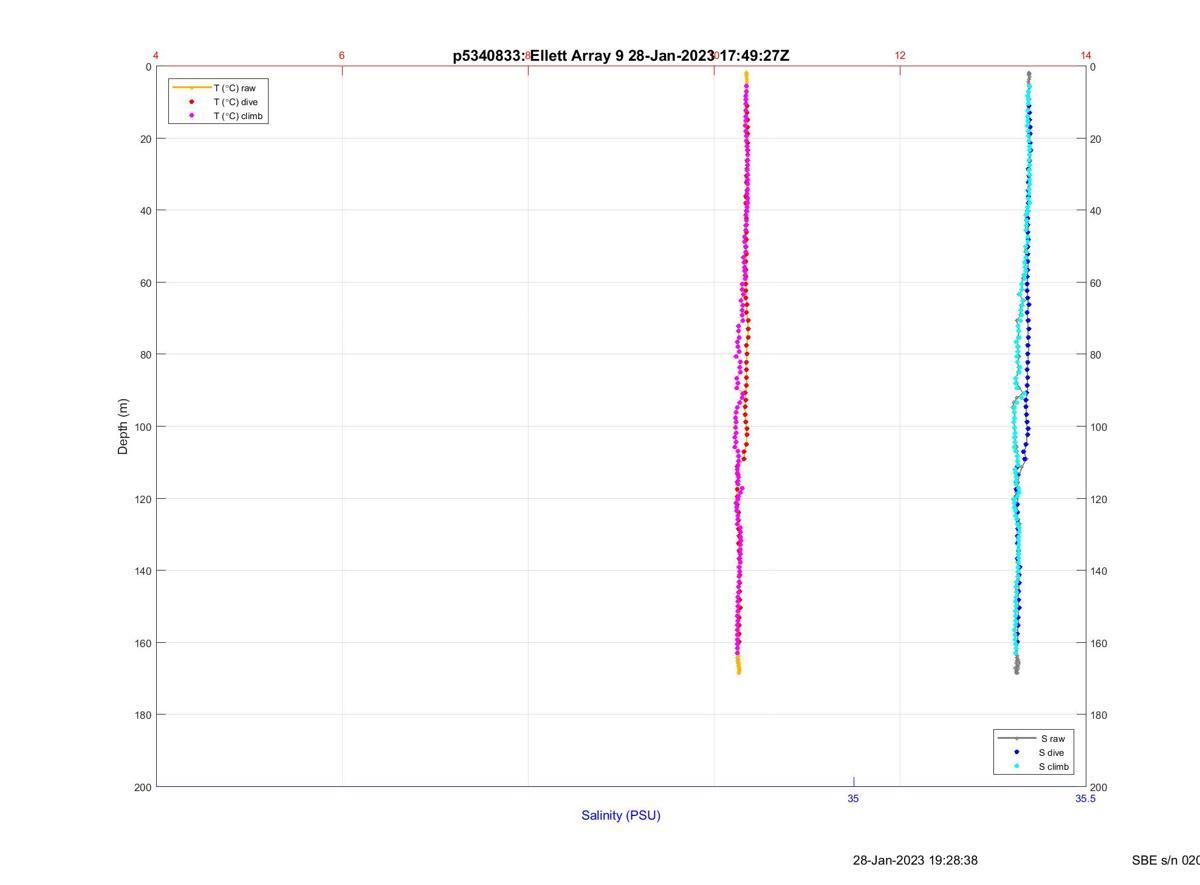The height and width of the screenshot is (885, 1200).
Task: Click the magenta dot marker for T climb in legend
Action: tap(191, 116)
